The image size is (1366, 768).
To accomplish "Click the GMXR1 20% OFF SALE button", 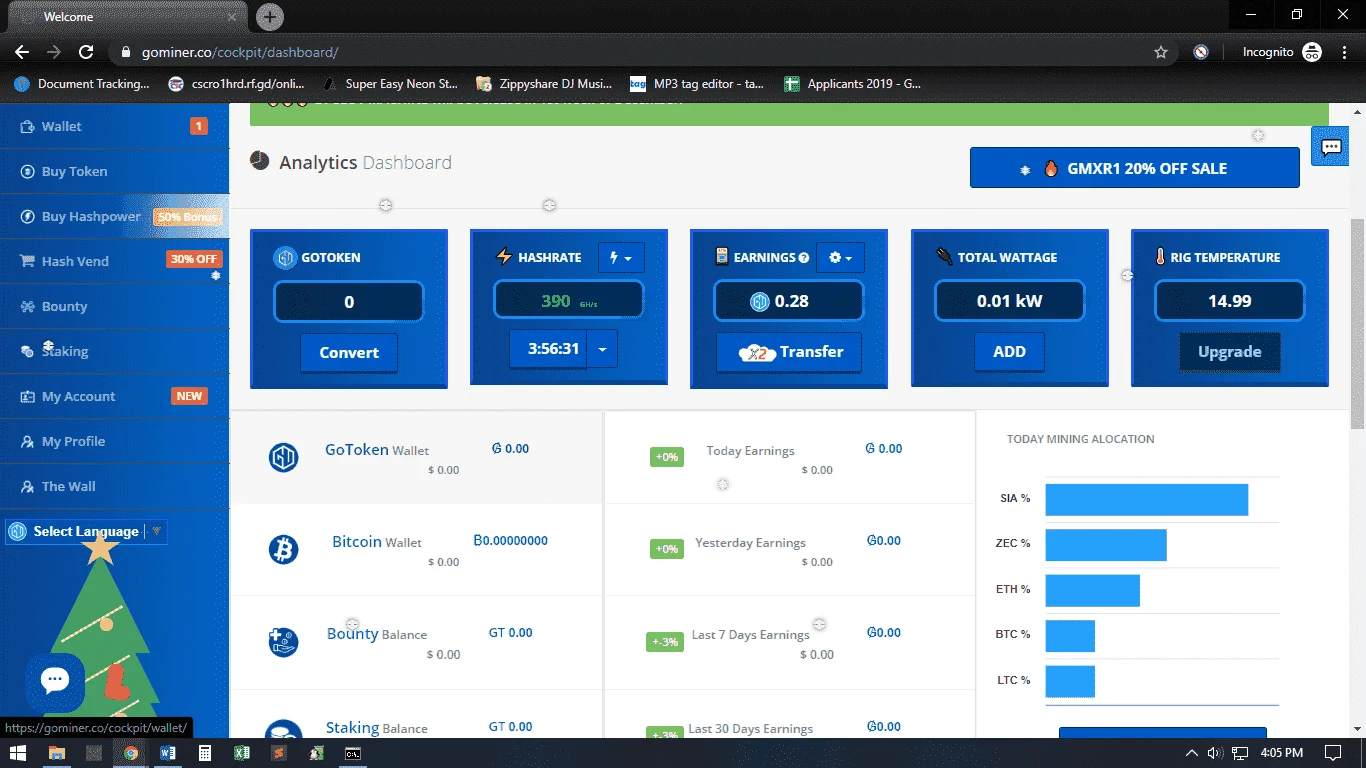I will [x=1135, y=168].
